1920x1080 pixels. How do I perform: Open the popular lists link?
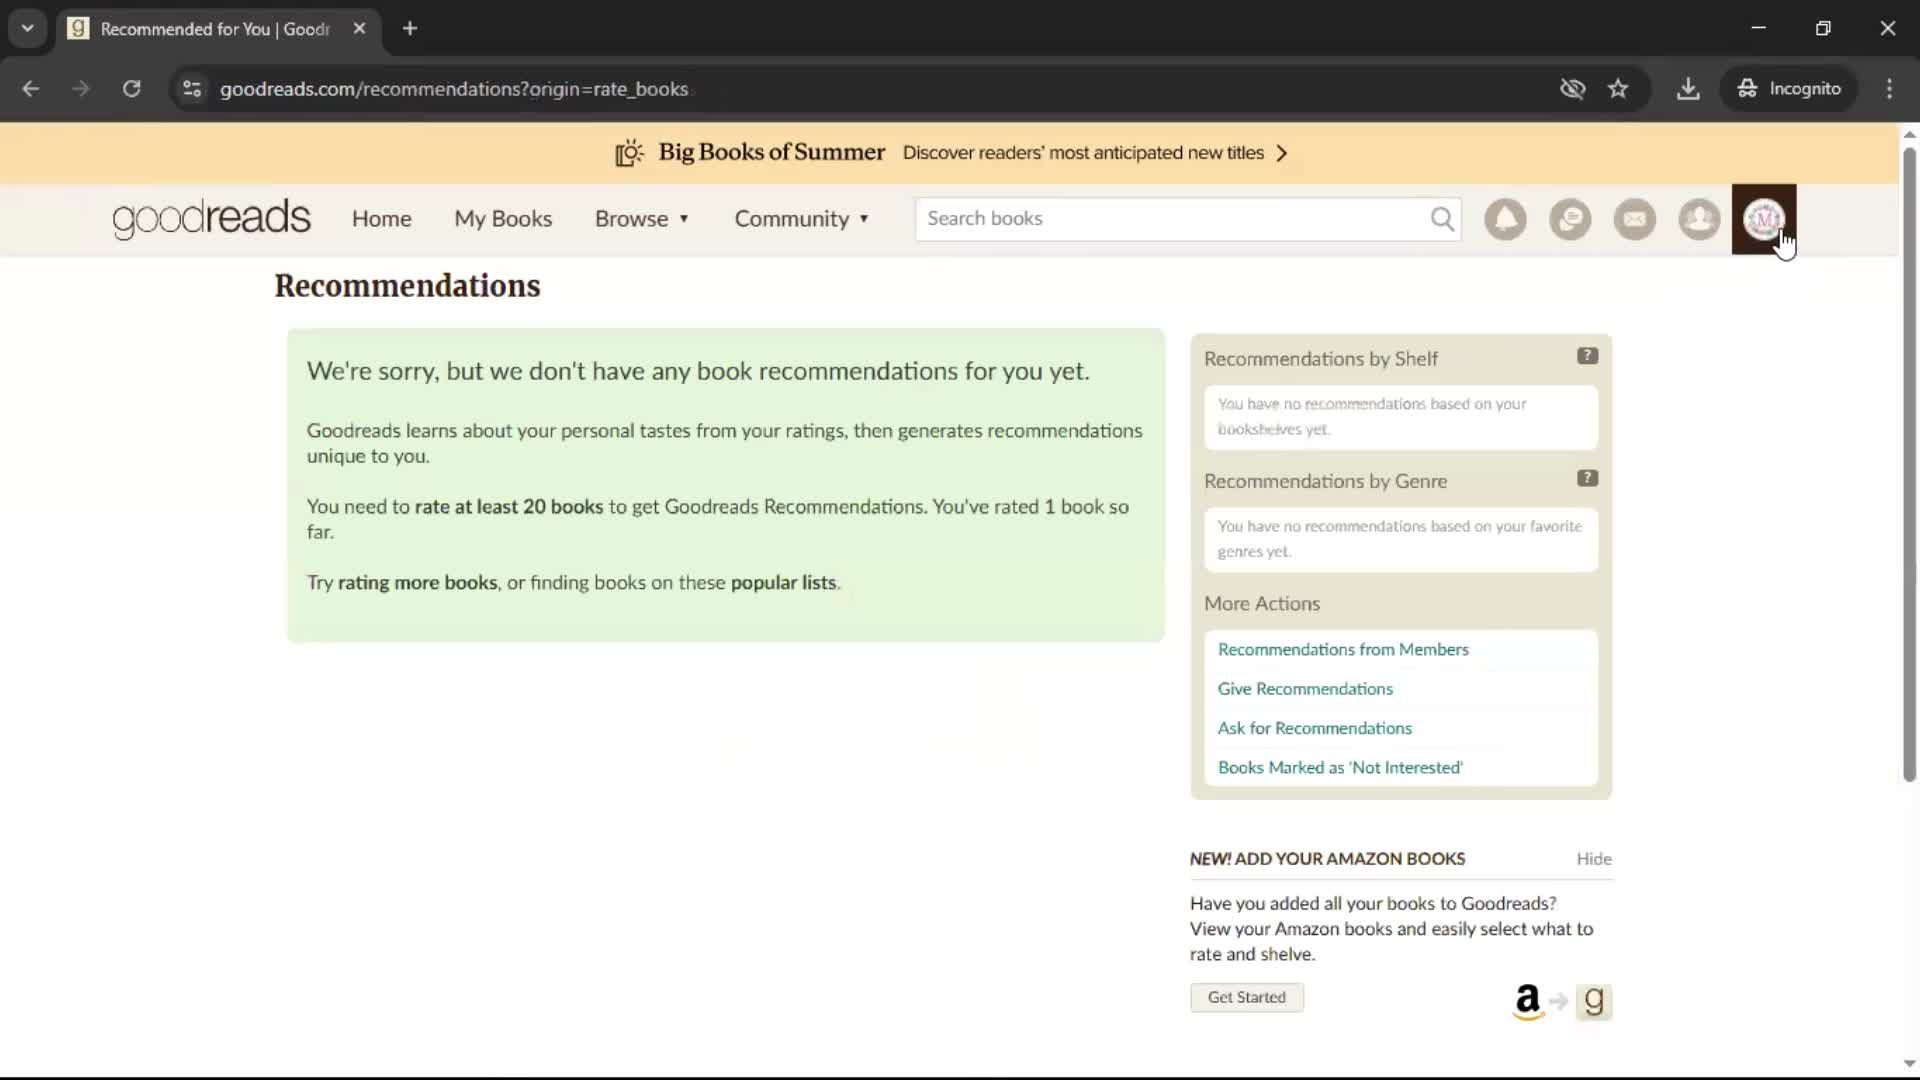(783, 583)
